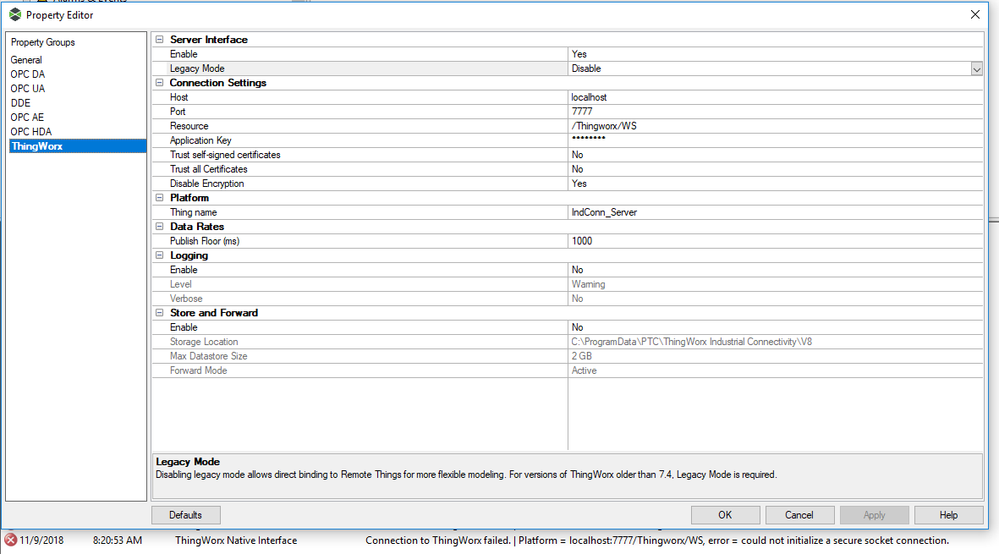The height and width of the screenshot is (554, 999).
Task: Open the Legacy Mode dropdown arrow
Action: click(x=976, y=69)
